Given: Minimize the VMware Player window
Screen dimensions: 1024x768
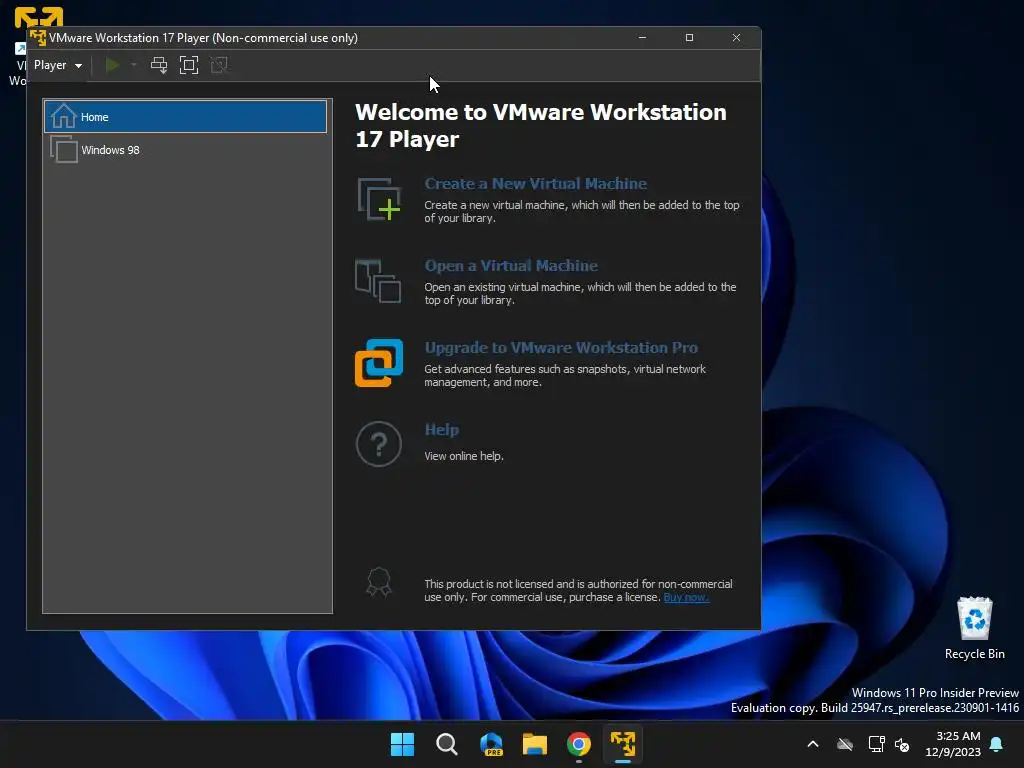Looking at the screenshot, I should [x=643, y=38].
